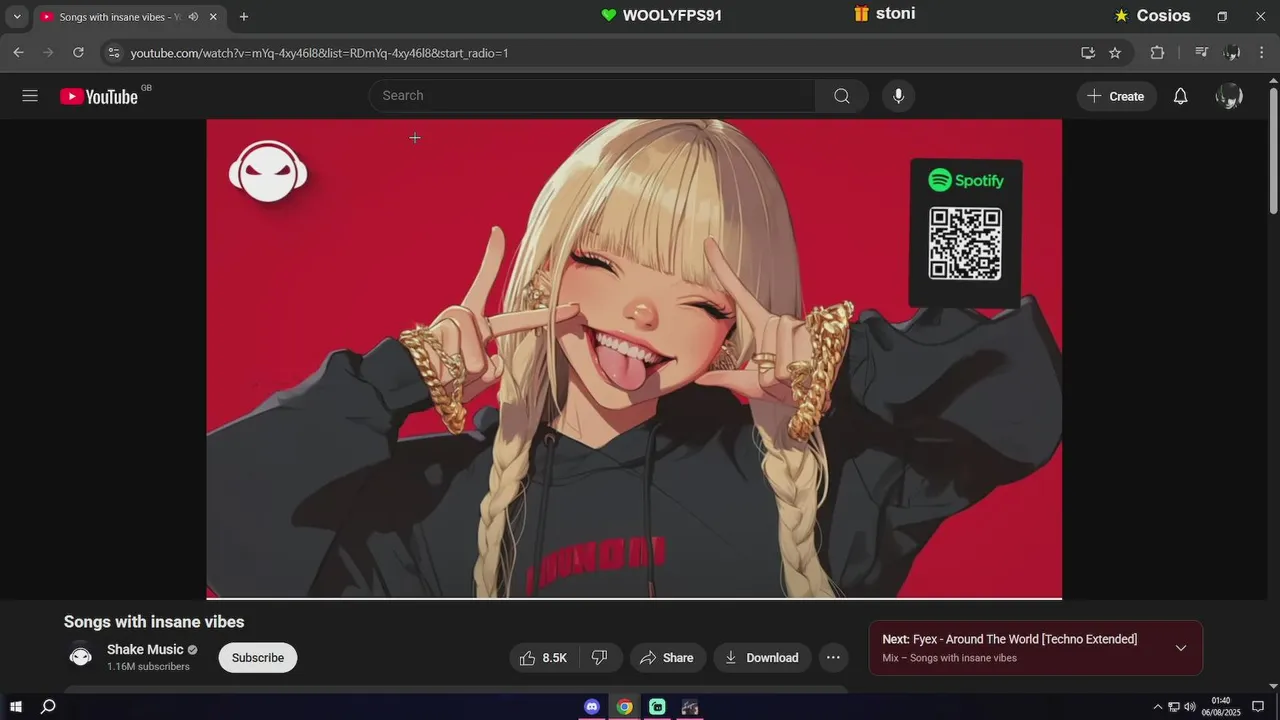Go back with browser back arrow
1280x720 pixels.
pyautogui.click(x=18, y=53)
